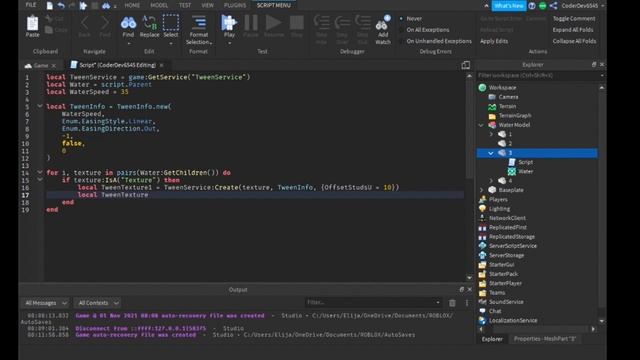Screen dimensions: 640x360
Task: Open the username account dropdown
Action: click(583, 6)
